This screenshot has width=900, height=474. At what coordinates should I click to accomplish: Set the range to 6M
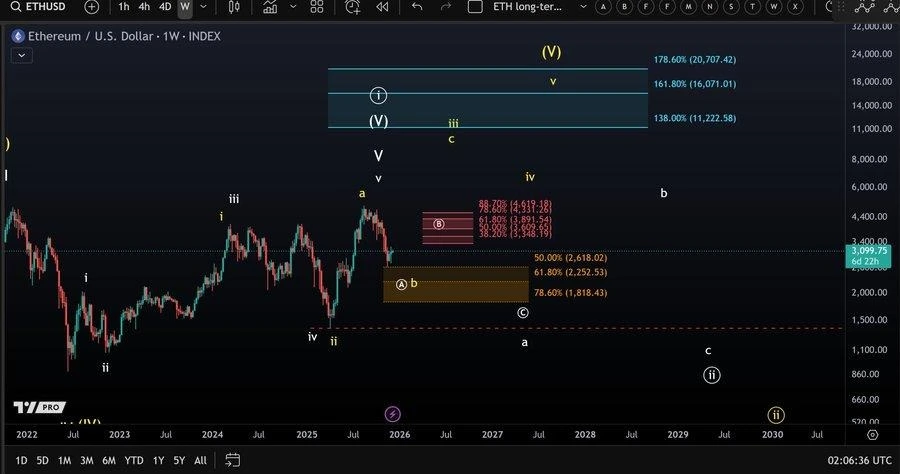point(109,460)
